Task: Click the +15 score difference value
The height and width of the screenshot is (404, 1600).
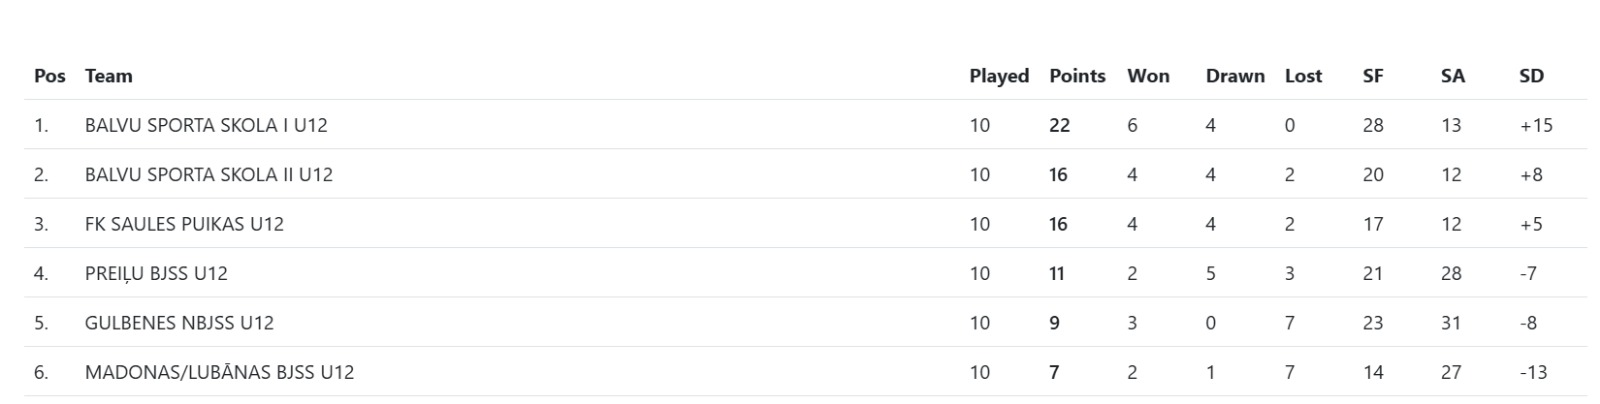Action: [1535, 125]
